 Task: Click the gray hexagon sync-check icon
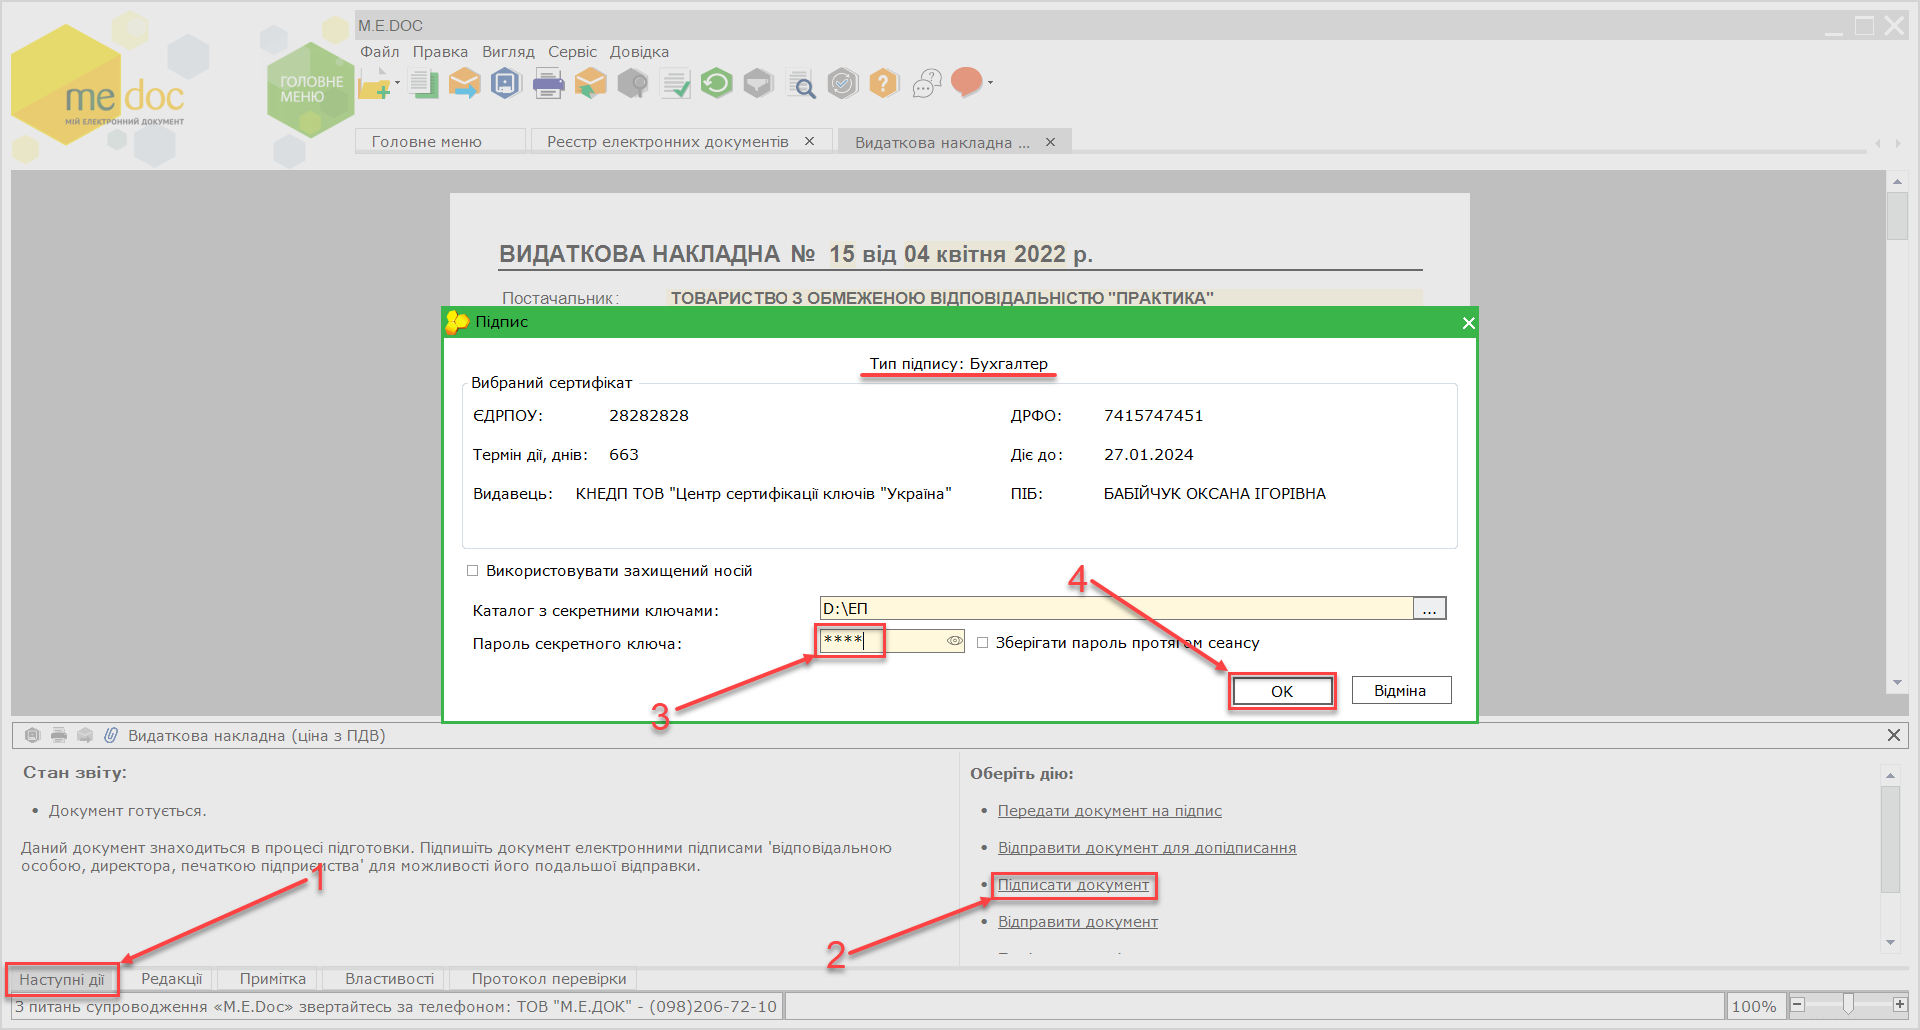[x=843, y=83]
